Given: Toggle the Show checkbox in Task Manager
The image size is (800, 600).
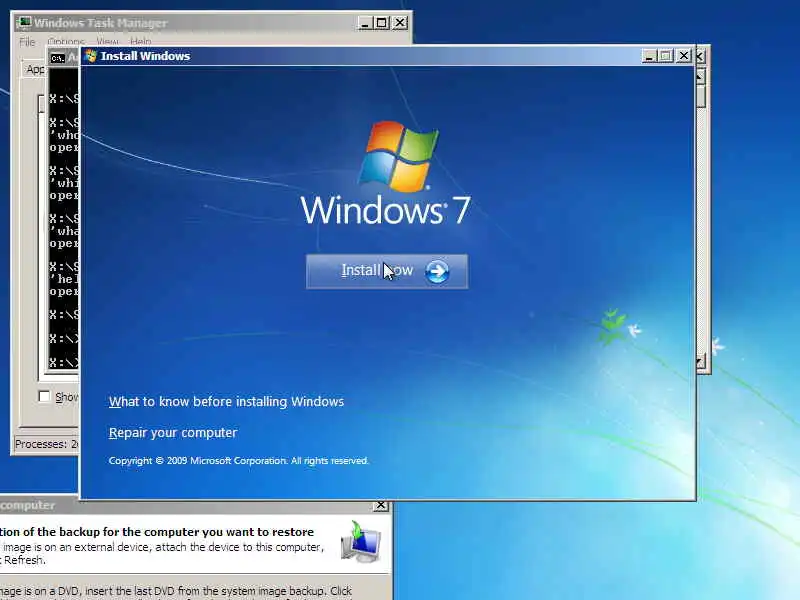Looking at the screenshot, I should click(44, 396).
